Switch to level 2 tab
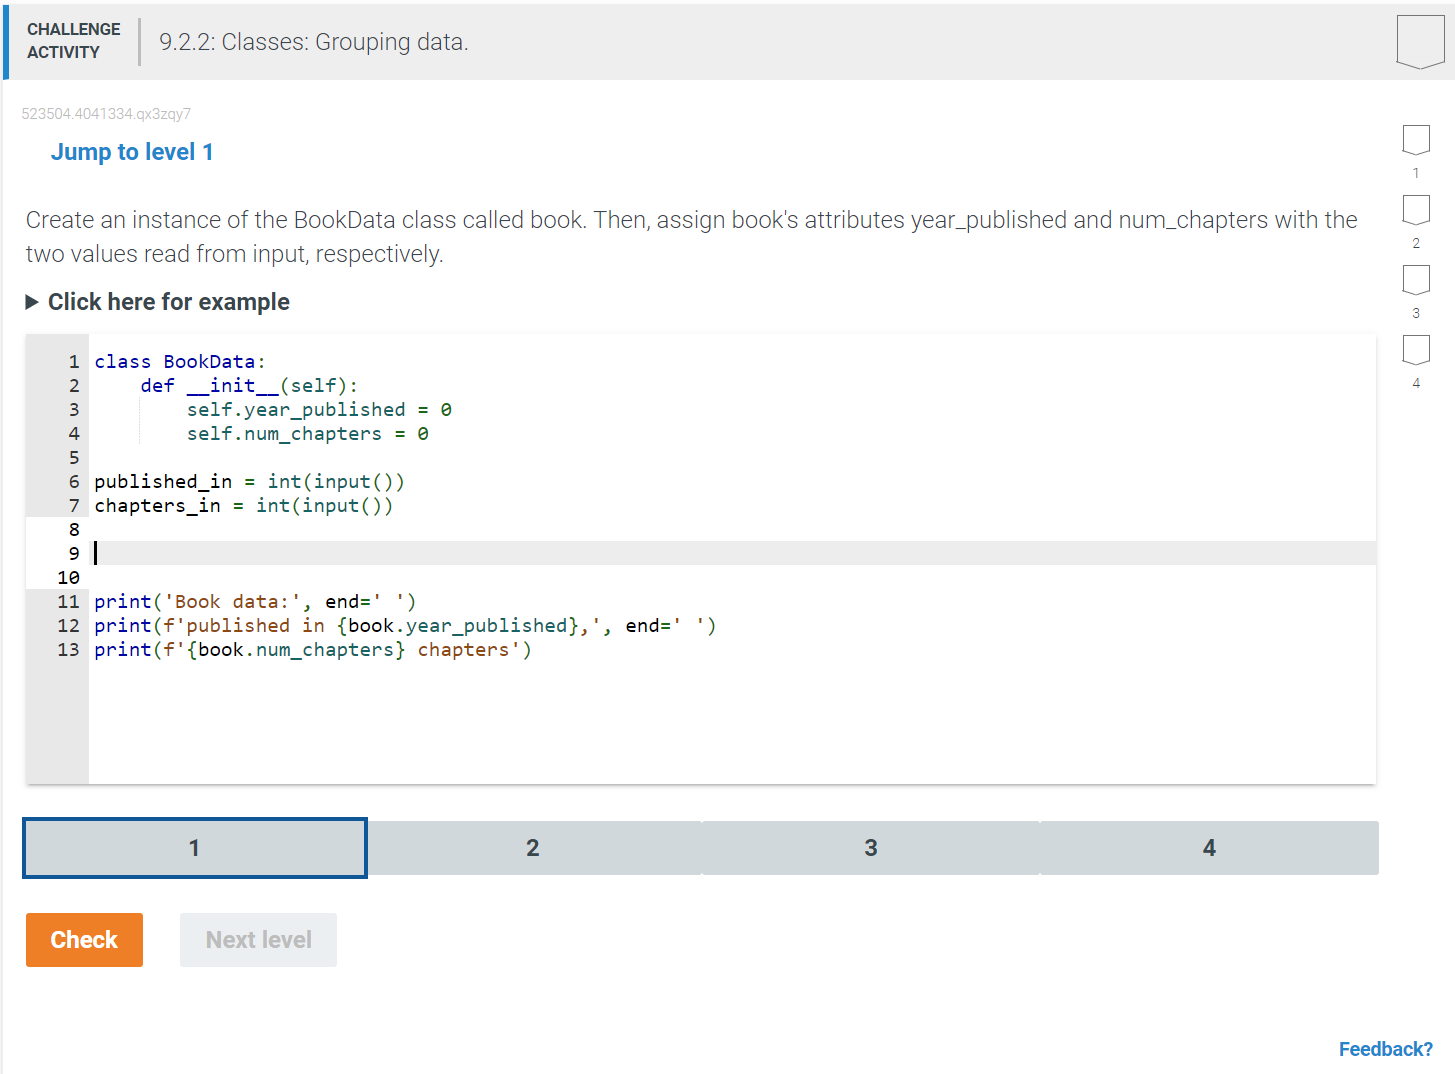Viewport: 1455px width, 1074px height. coord(532,847)
